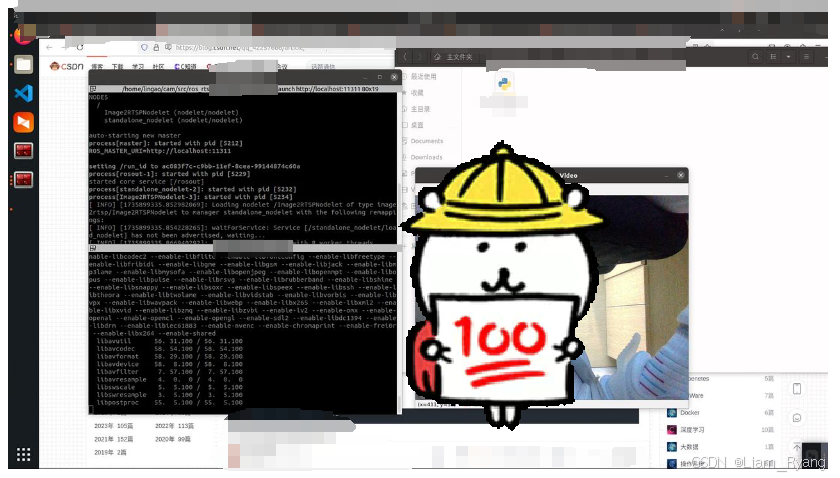Open view options dropdown in Files
This screenshot has height=478, width=840.
point(788,57)
